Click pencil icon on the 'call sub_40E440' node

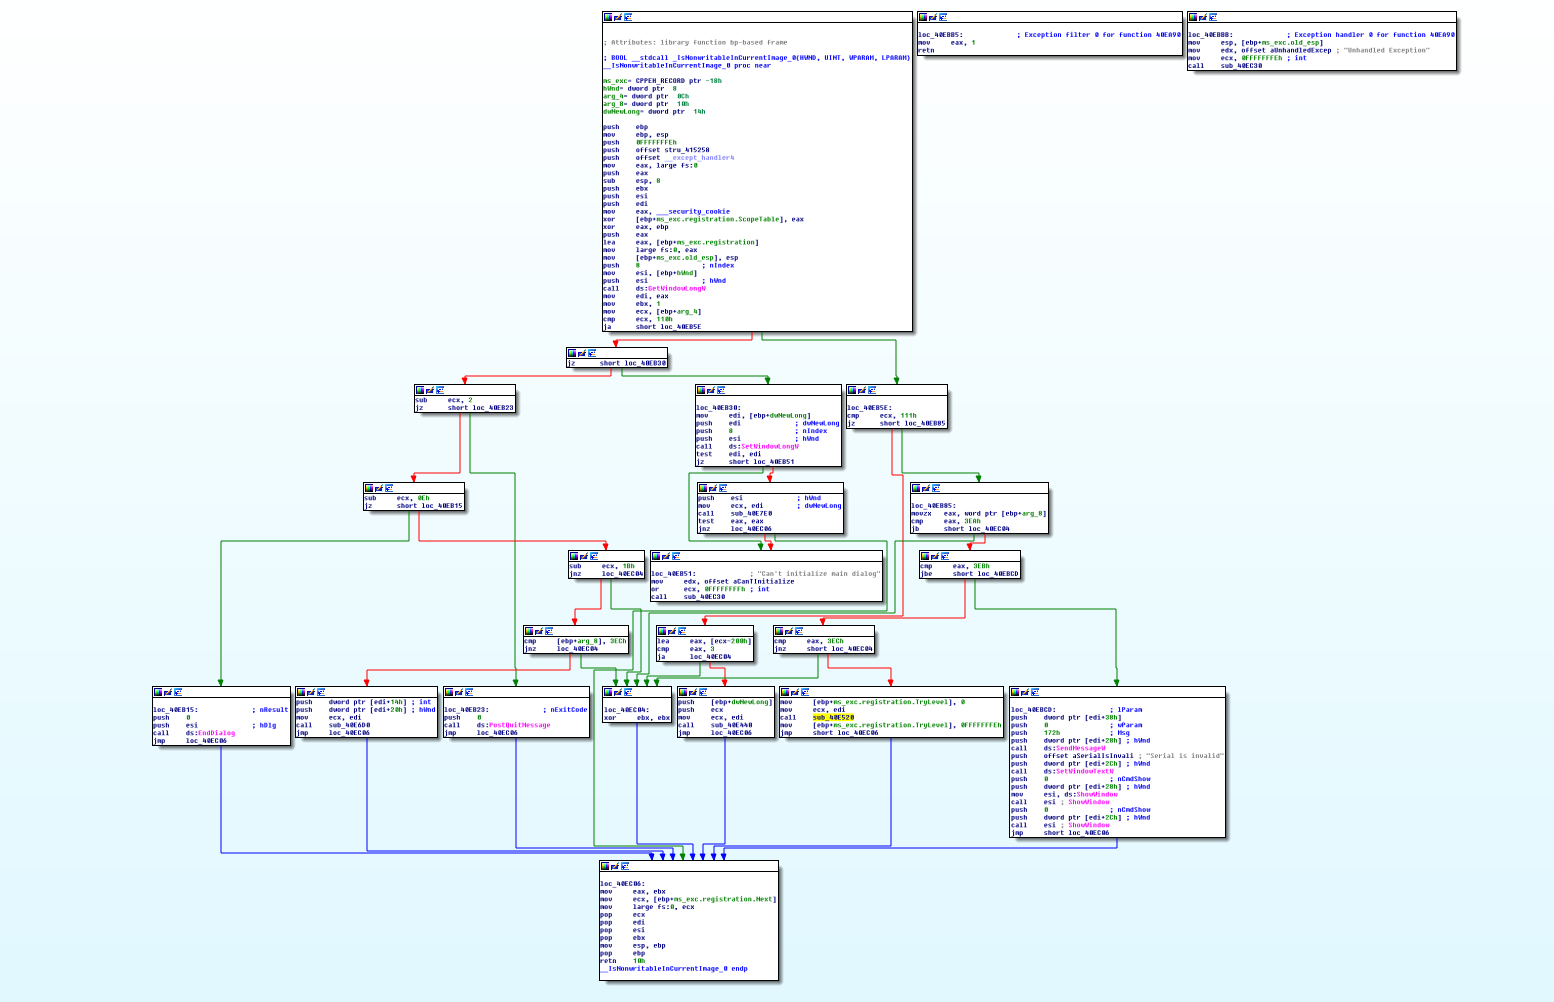(x=693, y=691)
